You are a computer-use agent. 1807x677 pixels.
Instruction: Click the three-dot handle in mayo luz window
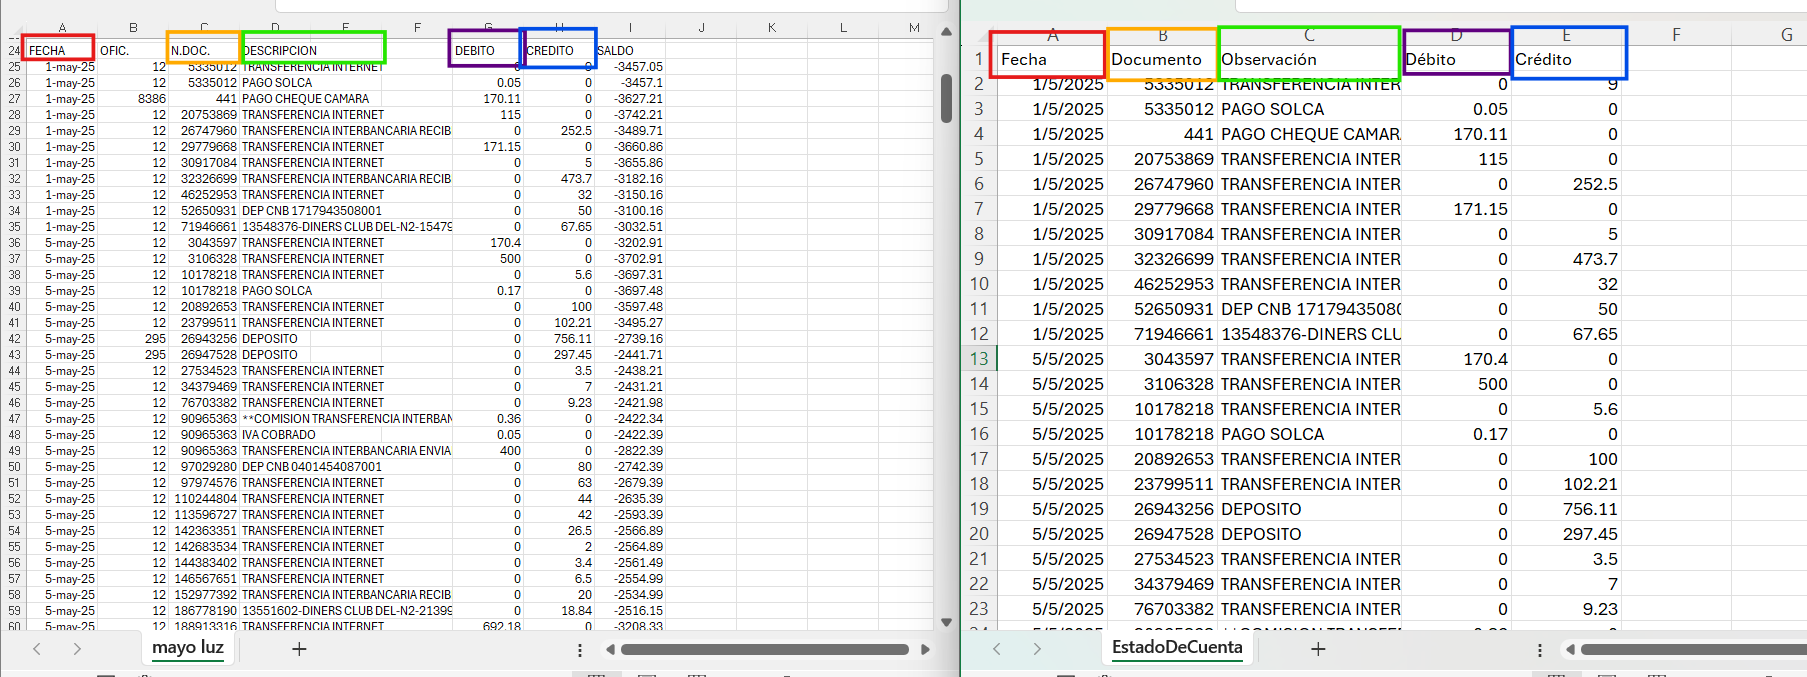click(580, 650)
